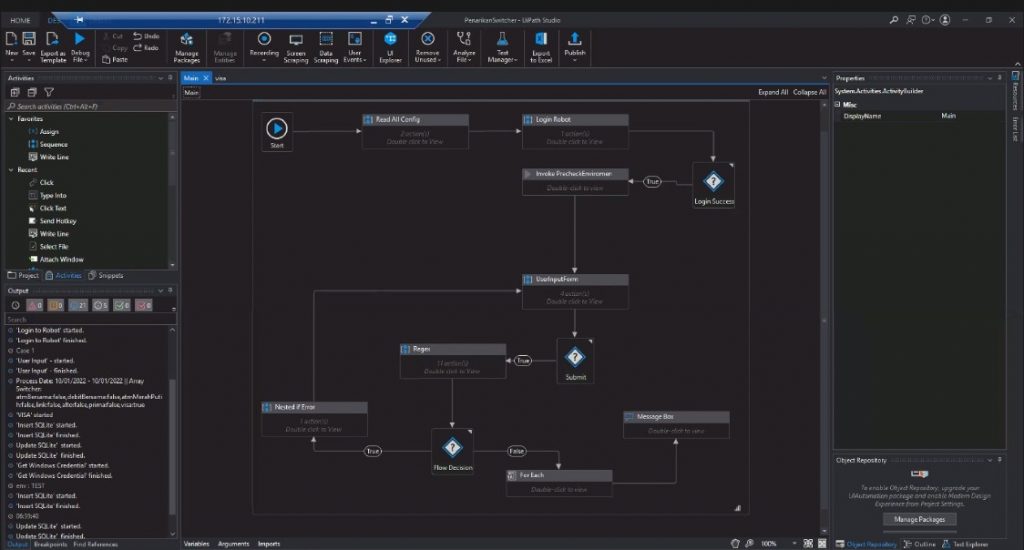
Task: Open the Imports panel
Action: click(x=269, y=543)
